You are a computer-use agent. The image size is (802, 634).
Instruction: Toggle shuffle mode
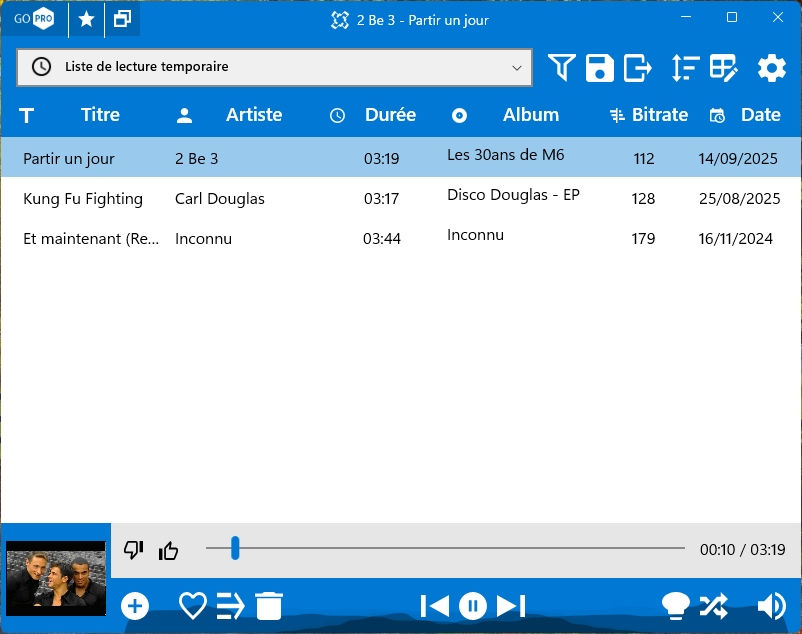714,606
